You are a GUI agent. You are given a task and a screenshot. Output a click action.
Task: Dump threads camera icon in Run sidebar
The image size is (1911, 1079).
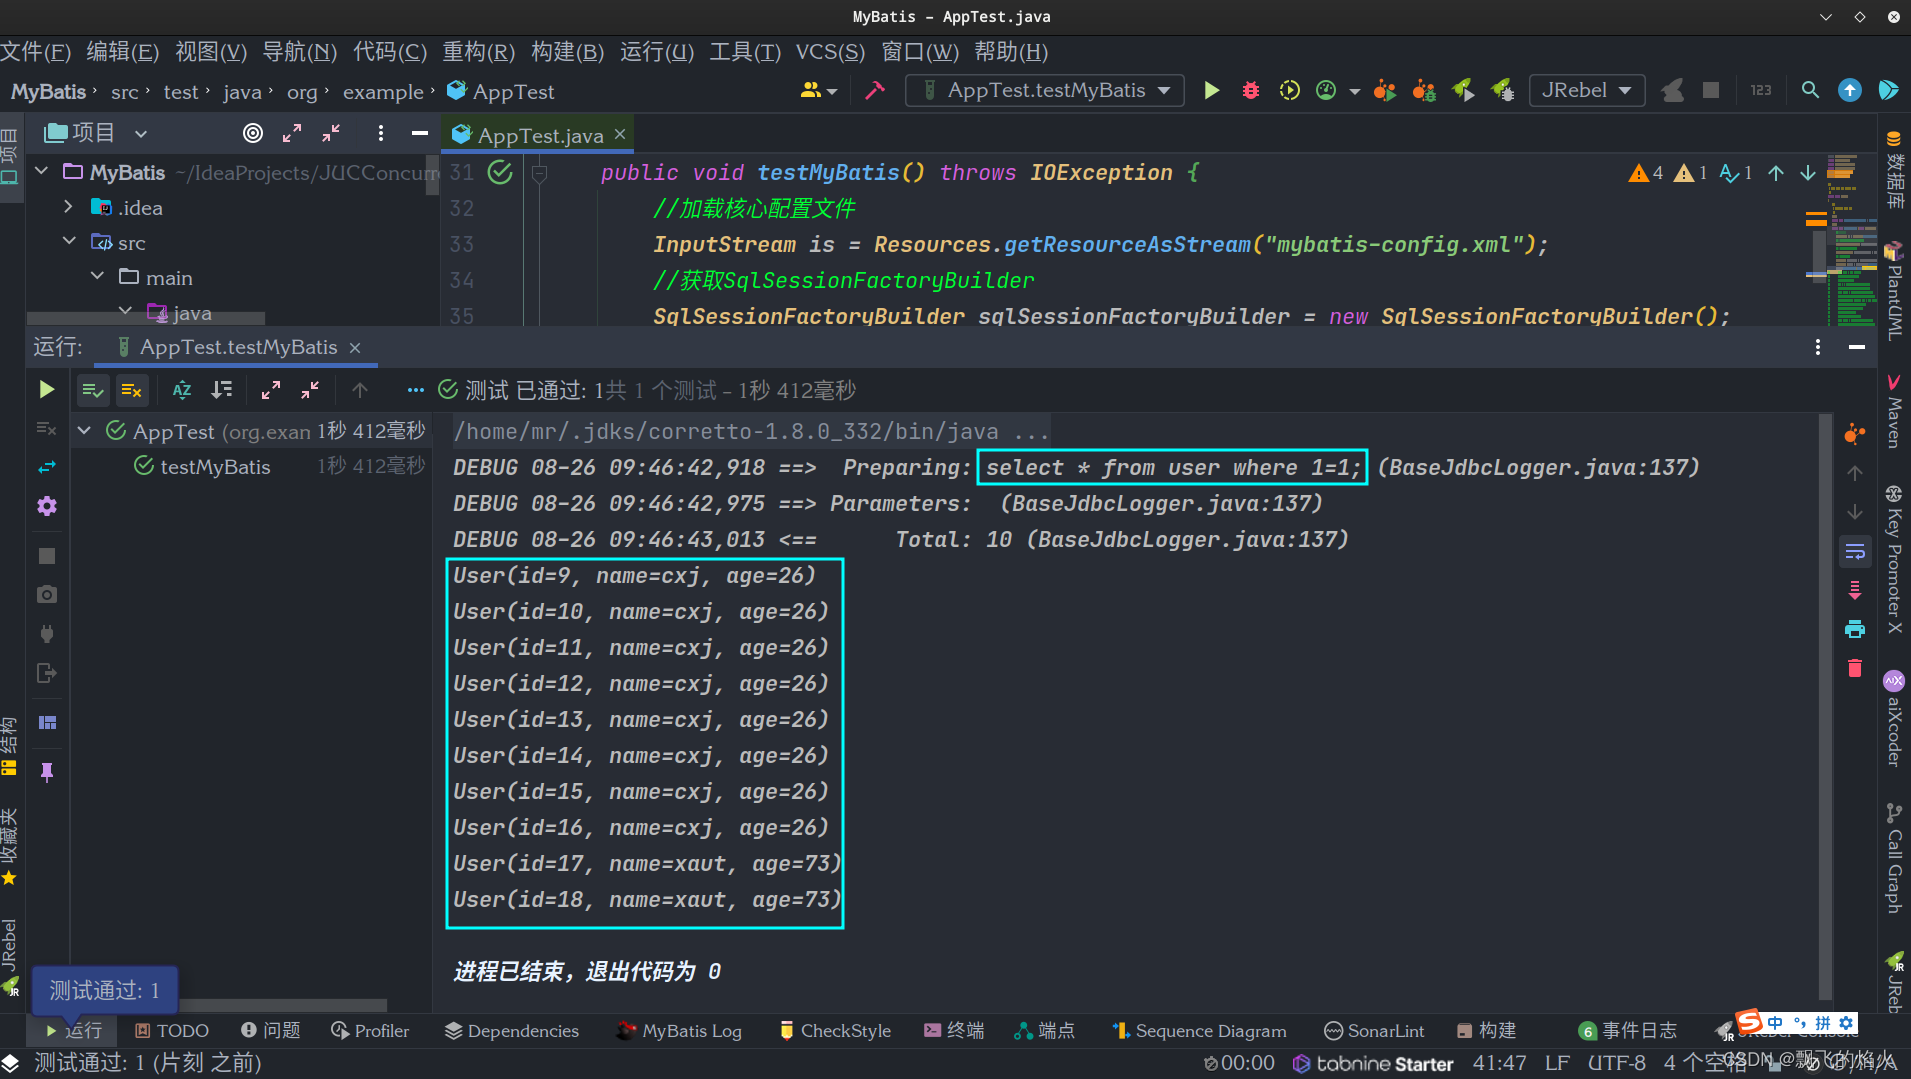(46, 594)
